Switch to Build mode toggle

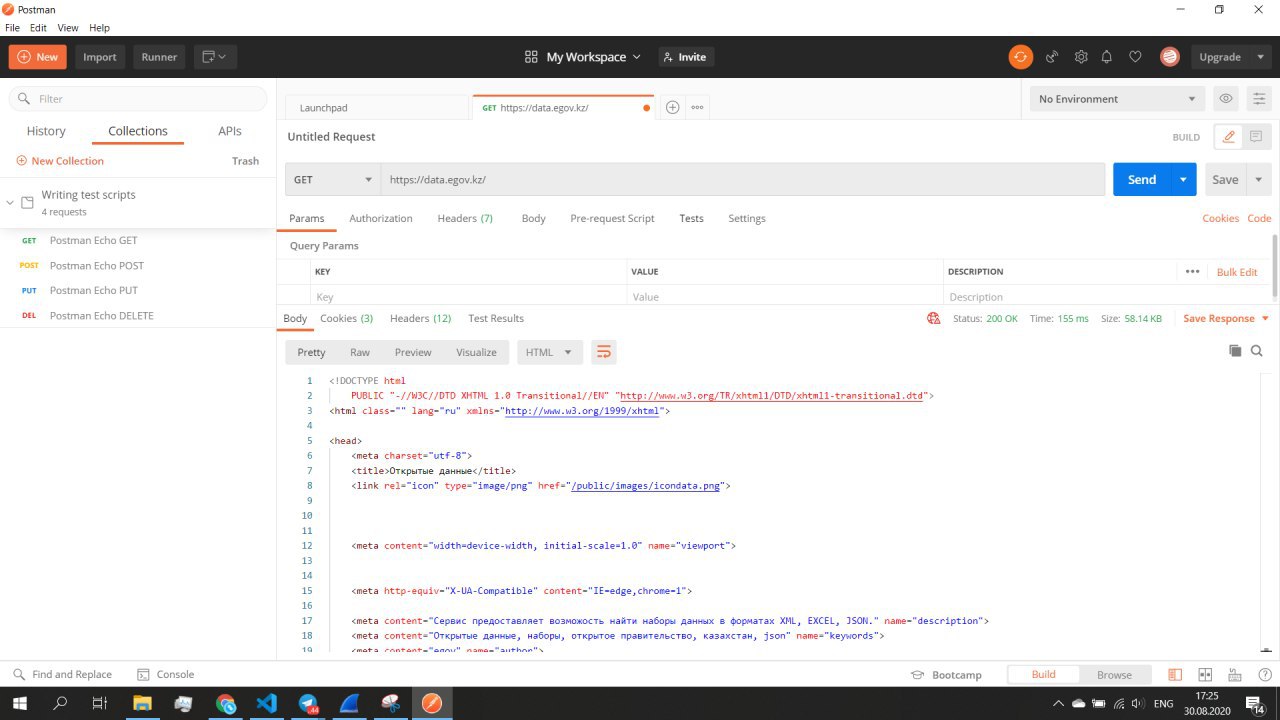tap(1044, 675)
